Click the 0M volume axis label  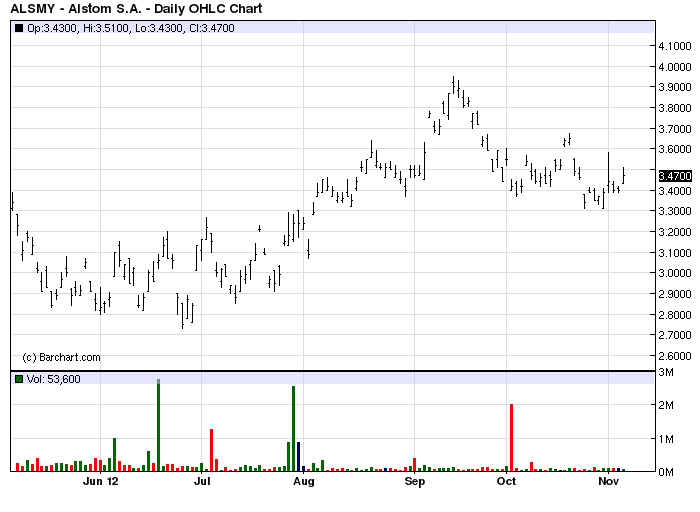(x=666, y=472)
